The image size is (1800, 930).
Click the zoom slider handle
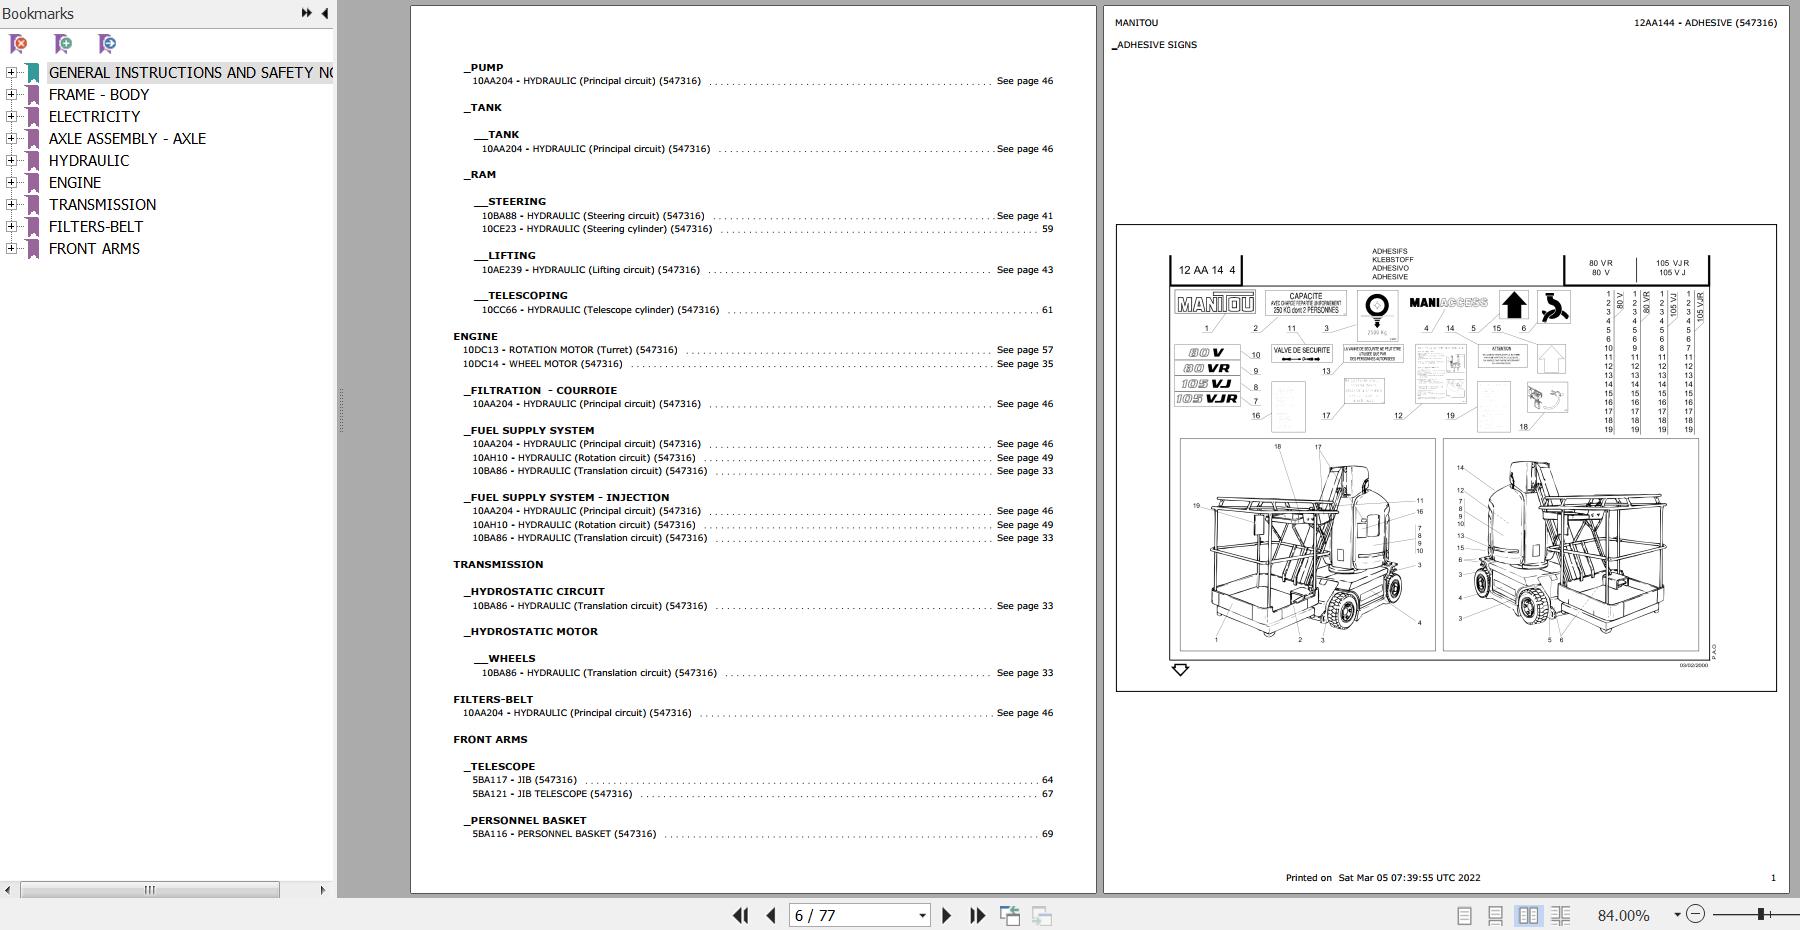pos(1761,914)
